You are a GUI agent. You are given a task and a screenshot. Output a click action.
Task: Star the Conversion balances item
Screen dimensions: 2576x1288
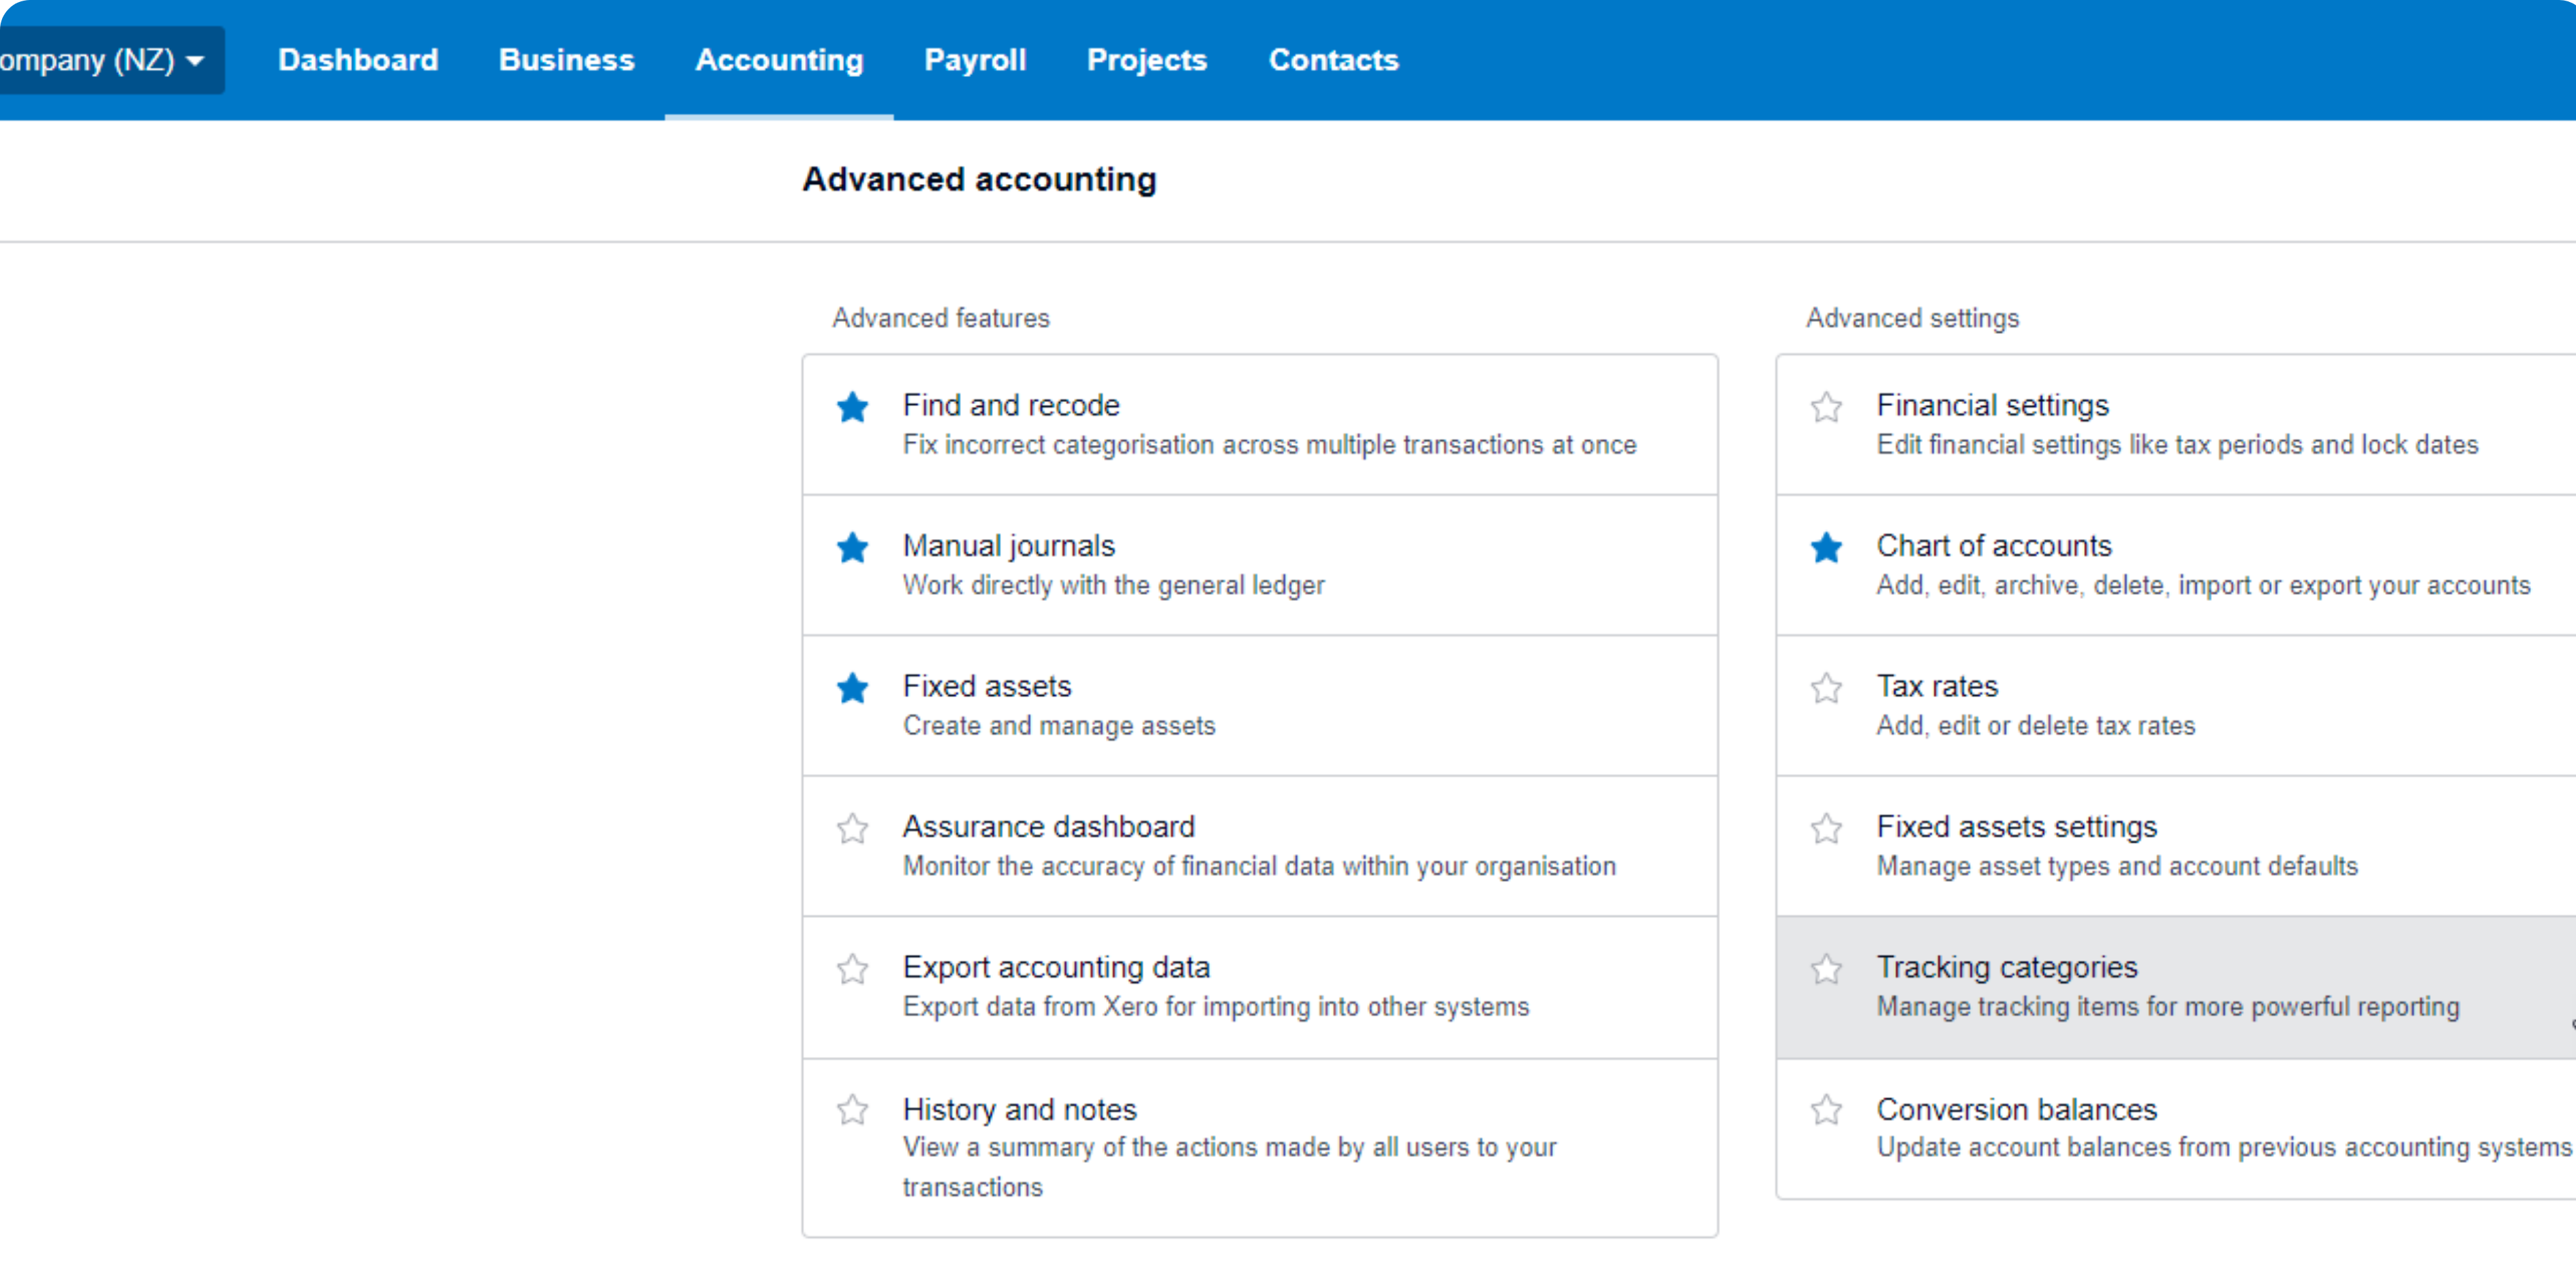pos(1826,1109)
